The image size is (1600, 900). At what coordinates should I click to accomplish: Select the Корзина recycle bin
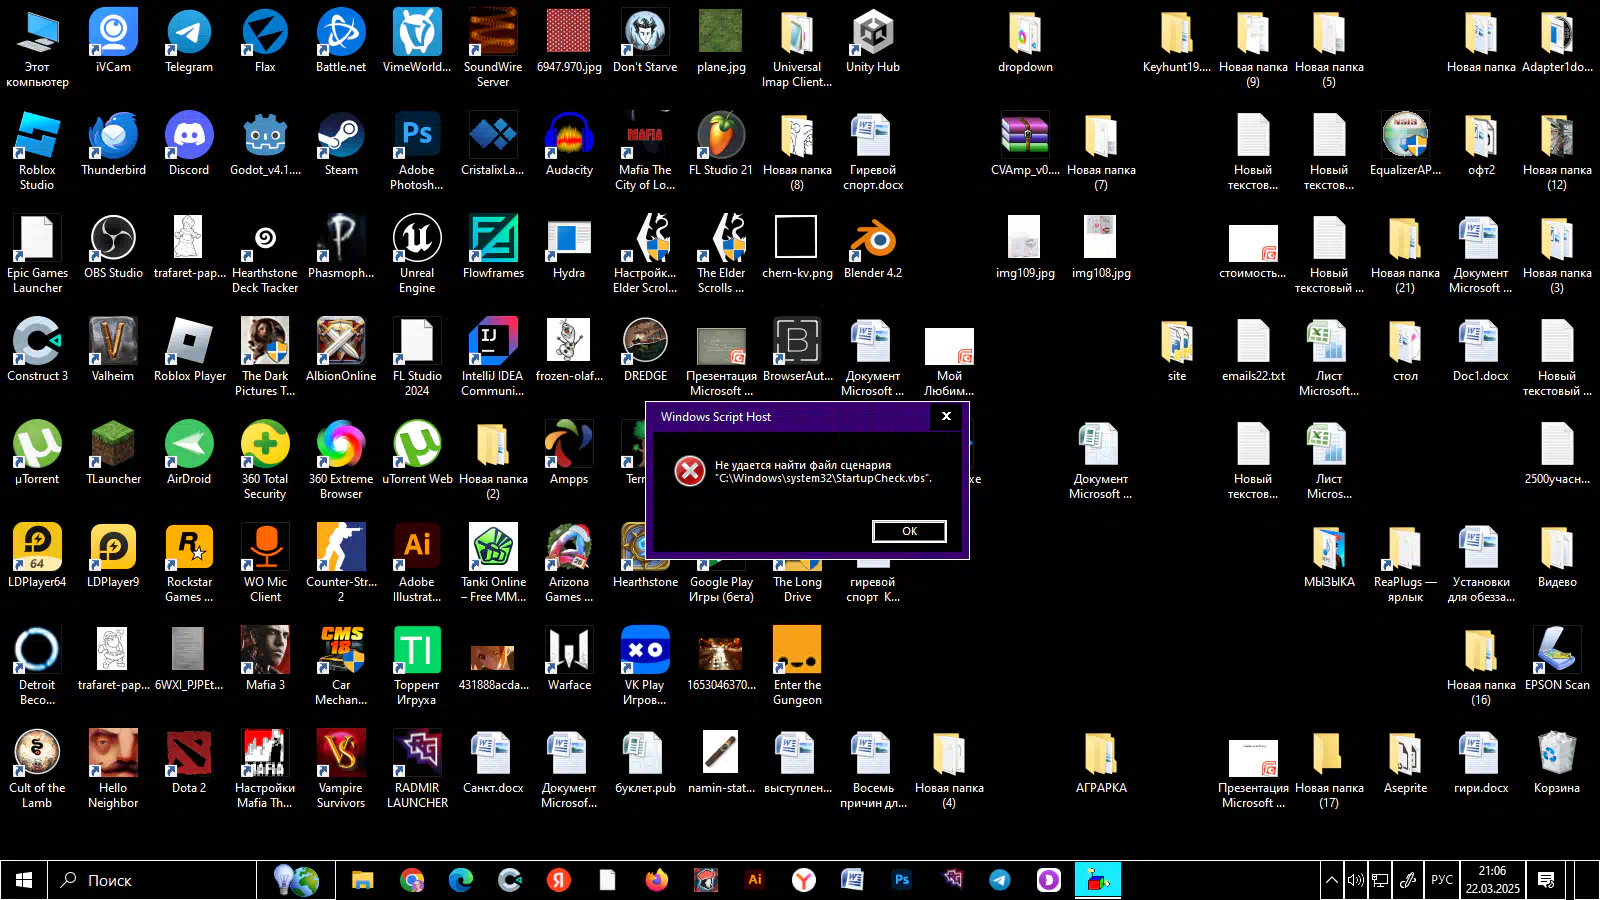click(x=1557, y=763)
